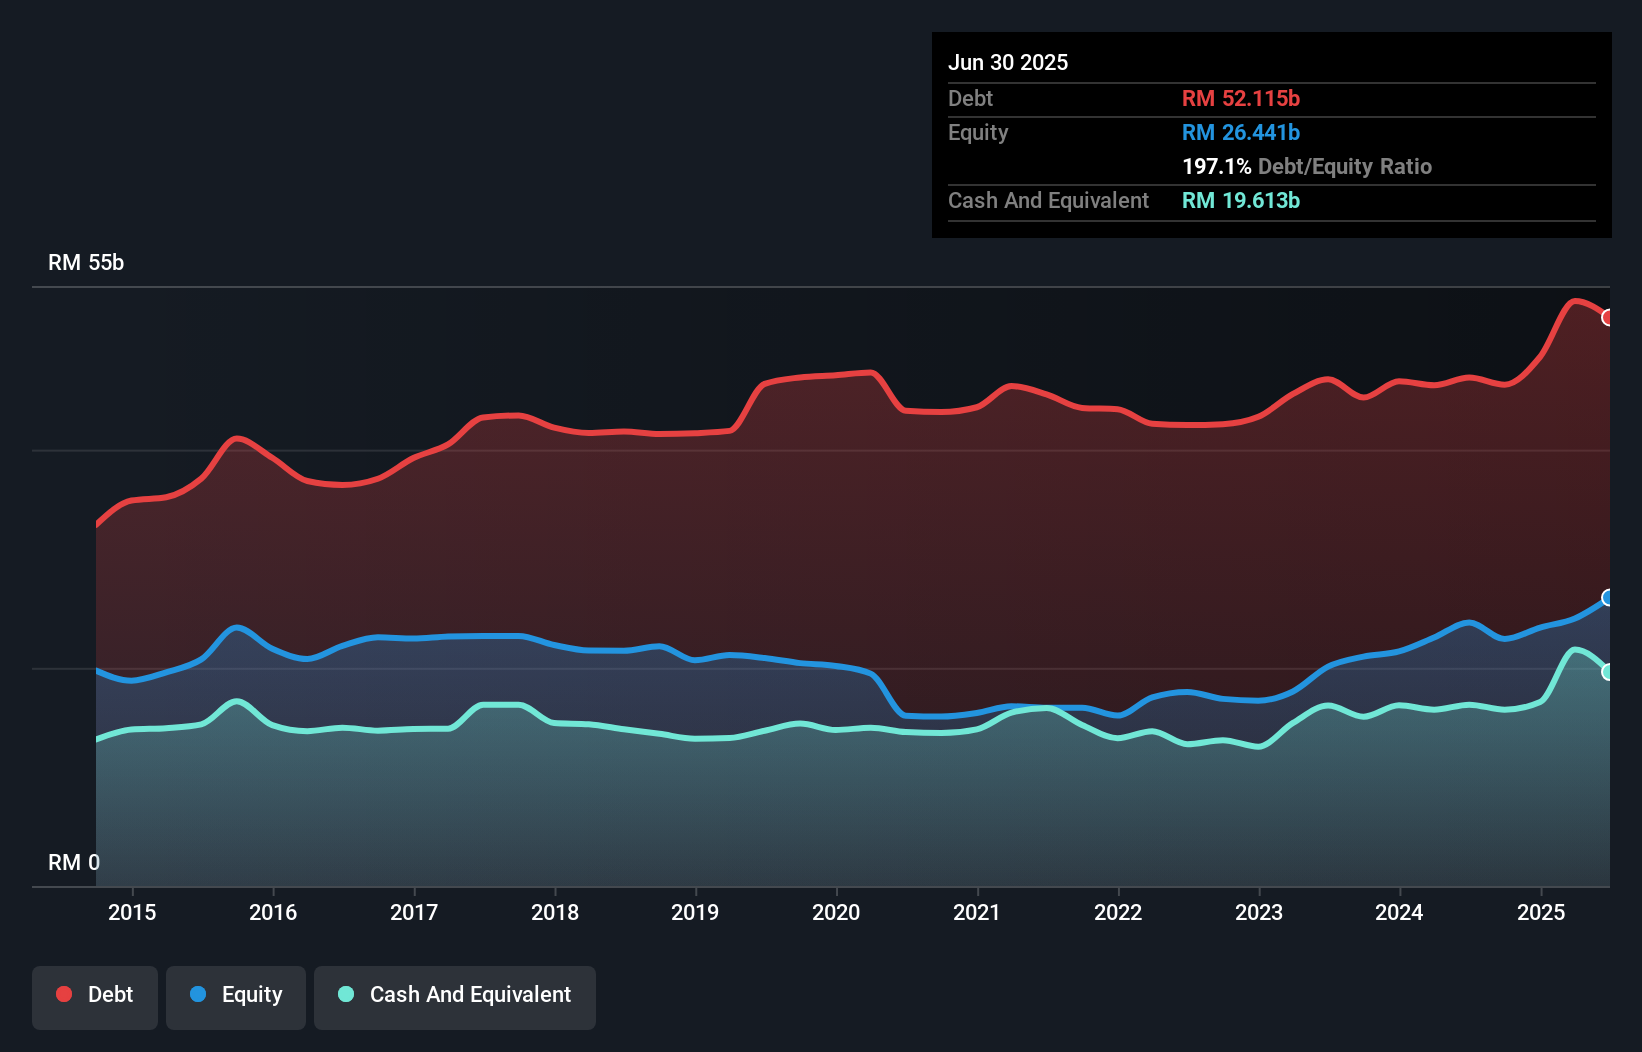Toggle the Cash And Equivalent series visibility
This screenshot has width=1642, height=1052.
pos(455,995)
